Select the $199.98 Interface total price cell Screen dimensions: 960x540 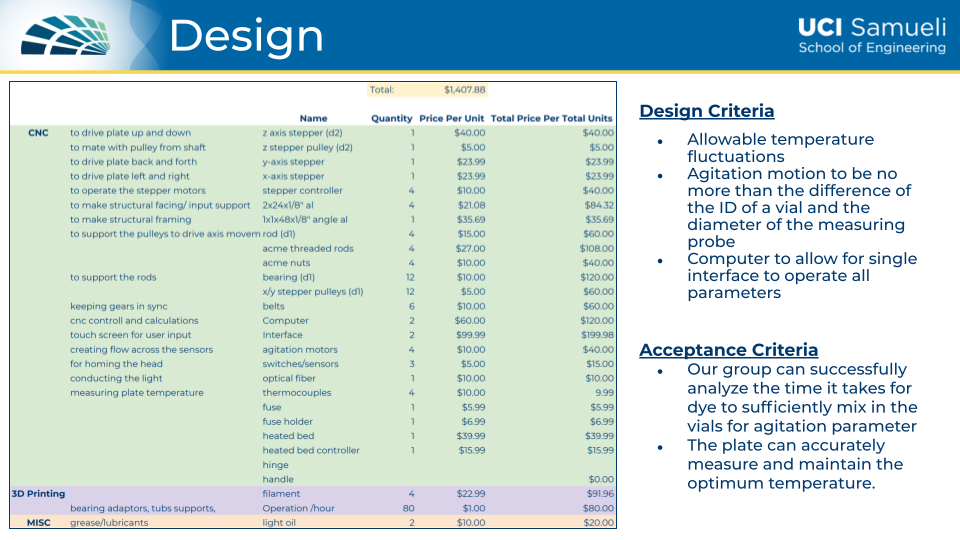point(597,335)
